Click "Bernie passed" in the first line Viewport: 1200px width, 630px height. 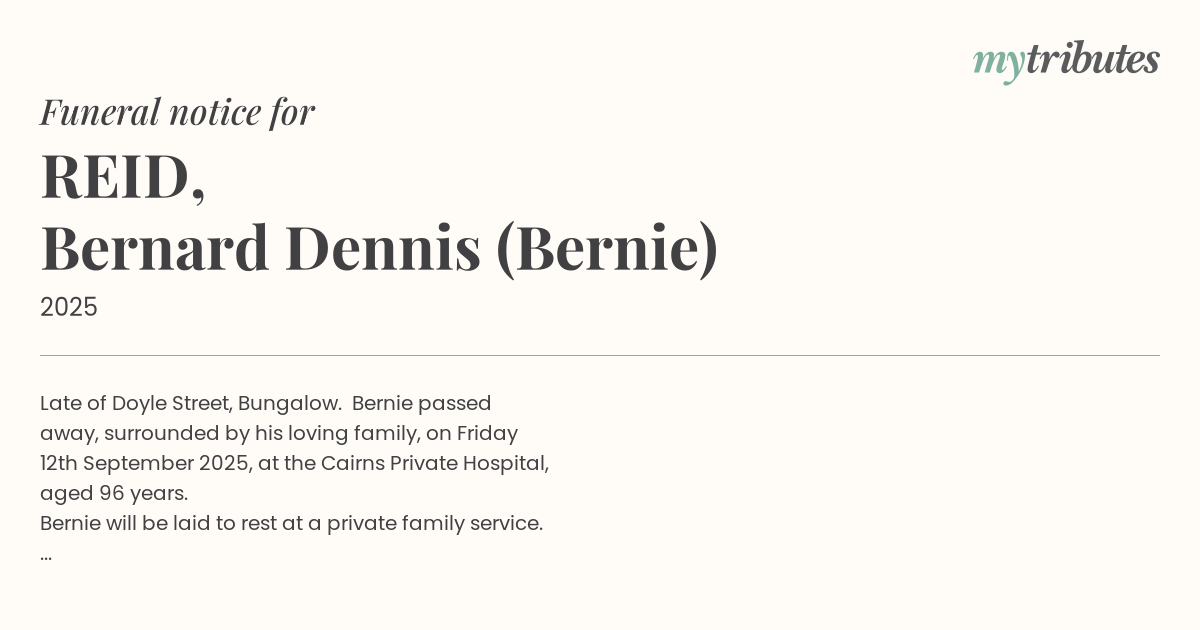click(x=421, y=403)
